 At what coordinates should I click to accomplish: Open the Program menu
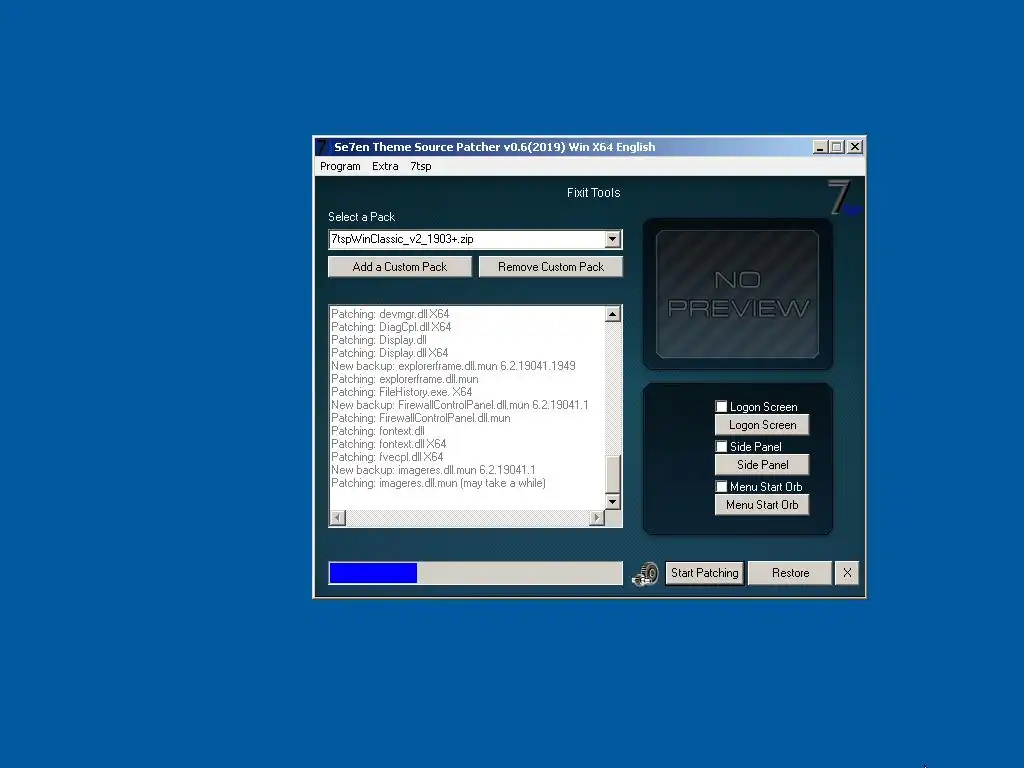click(340, 166)
